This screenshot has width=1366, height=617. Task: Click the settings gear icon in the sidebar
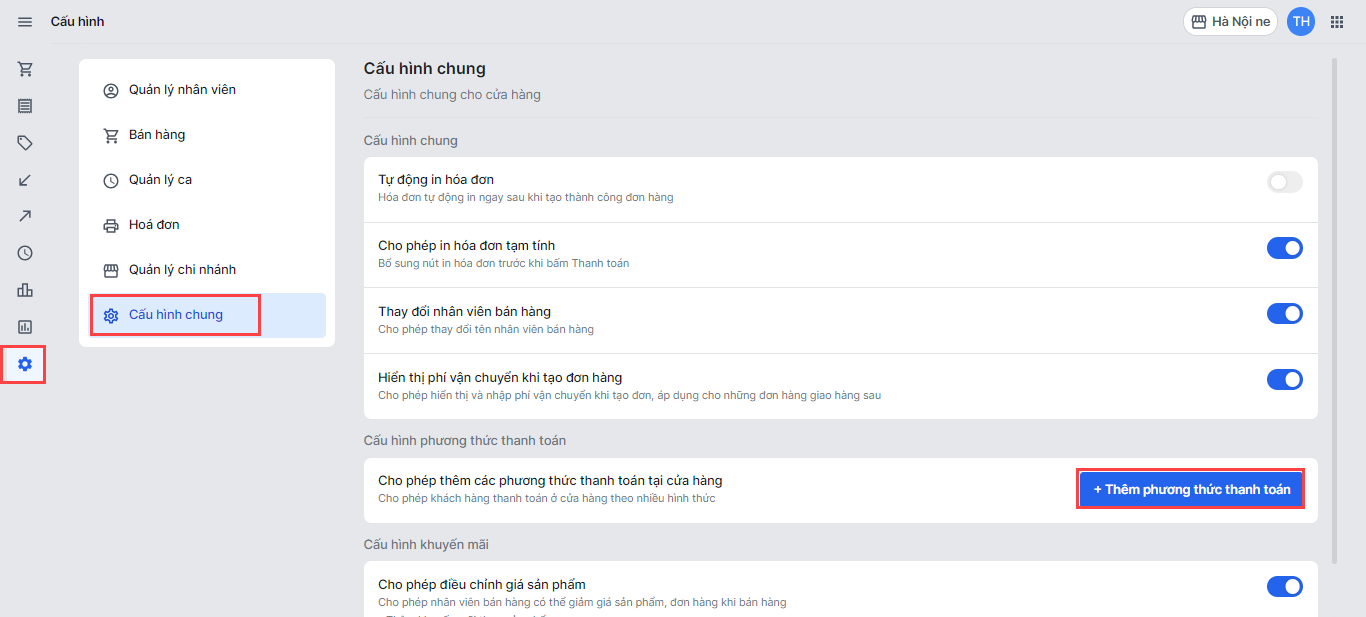25,364
